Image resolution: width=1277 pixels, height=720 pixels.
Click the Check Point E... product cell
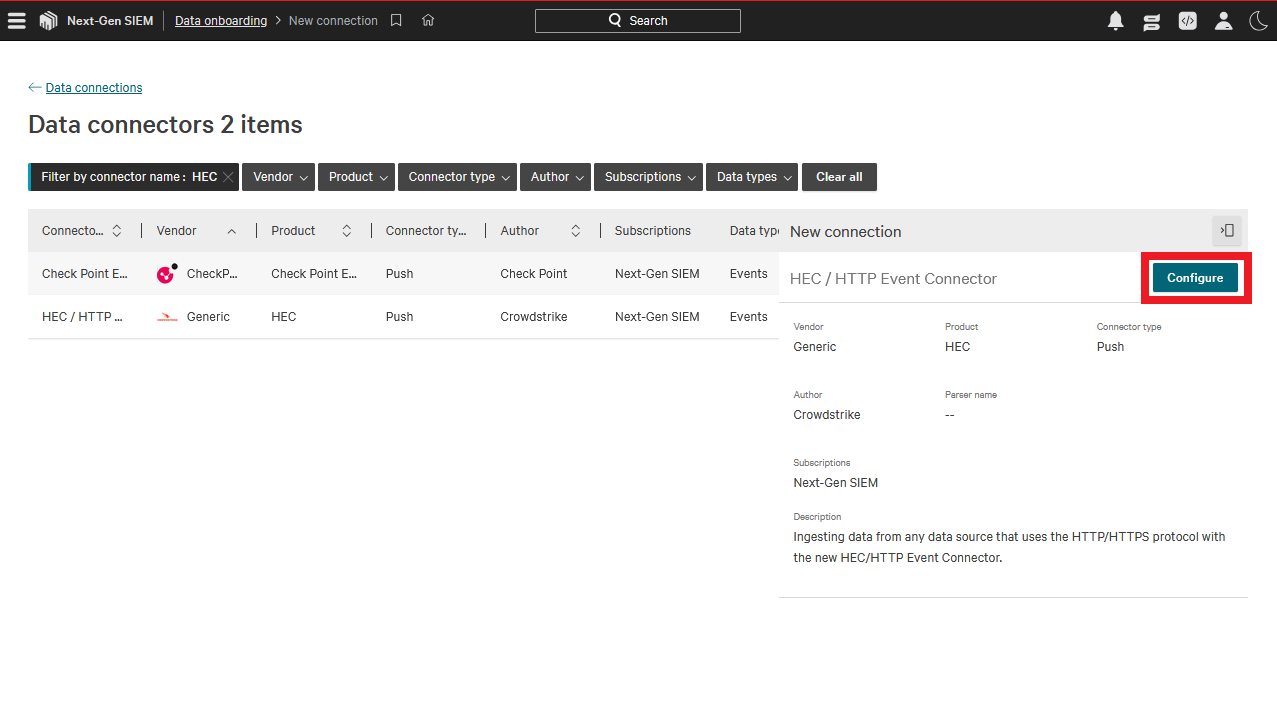[x=314, y=274]
